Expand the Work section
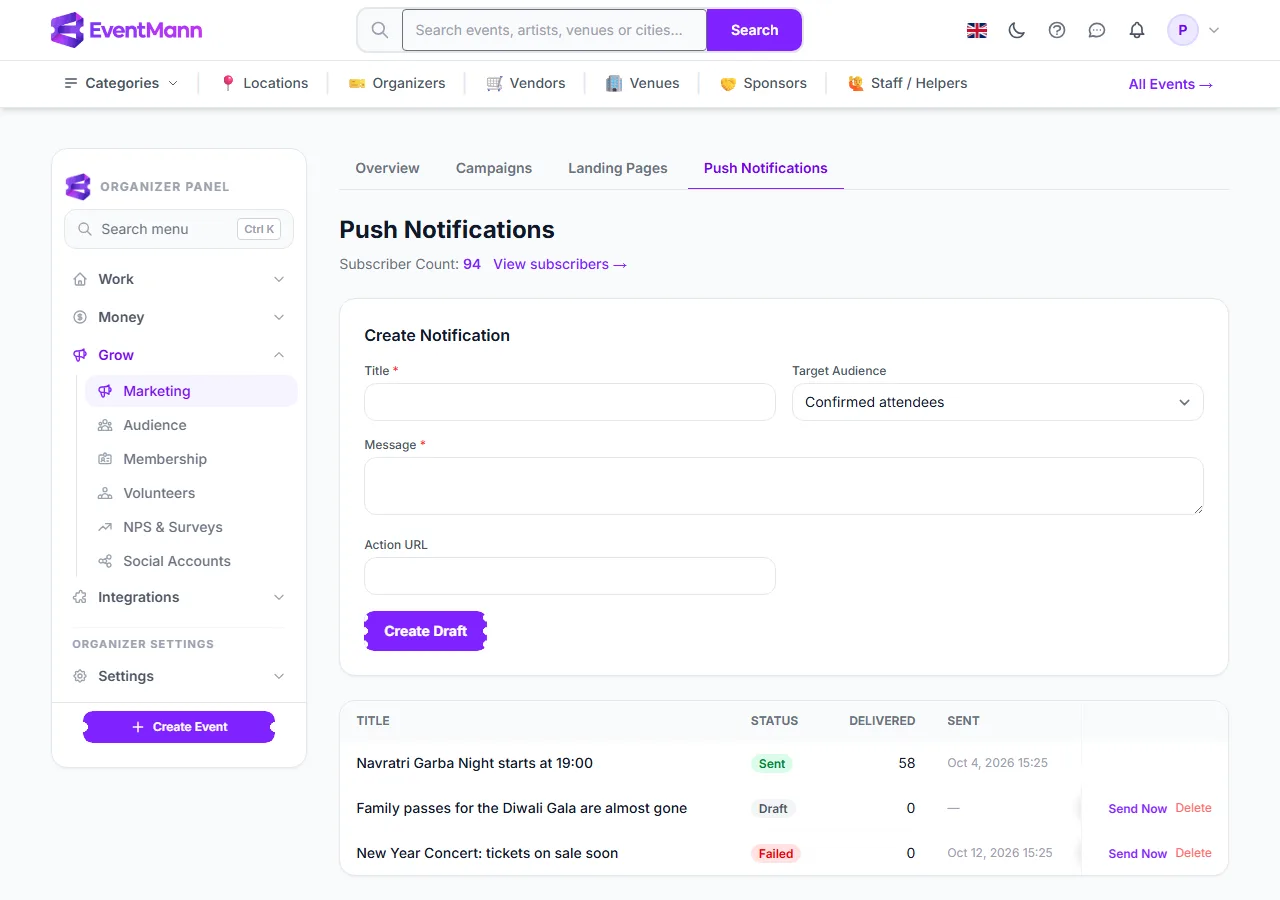1280x900 pixels. pos(179,279)
